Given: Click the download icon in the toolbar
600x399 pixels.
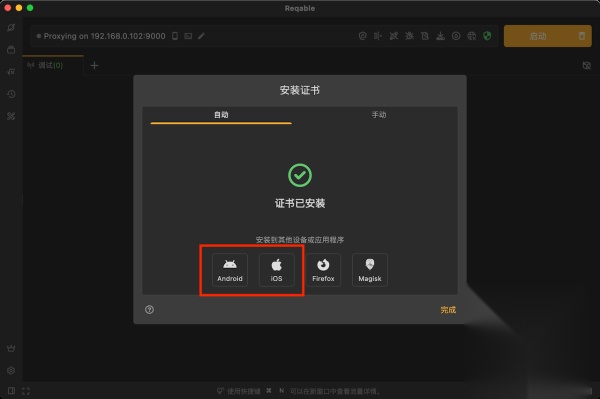Looking at the screenshot, I should (440, 36).
